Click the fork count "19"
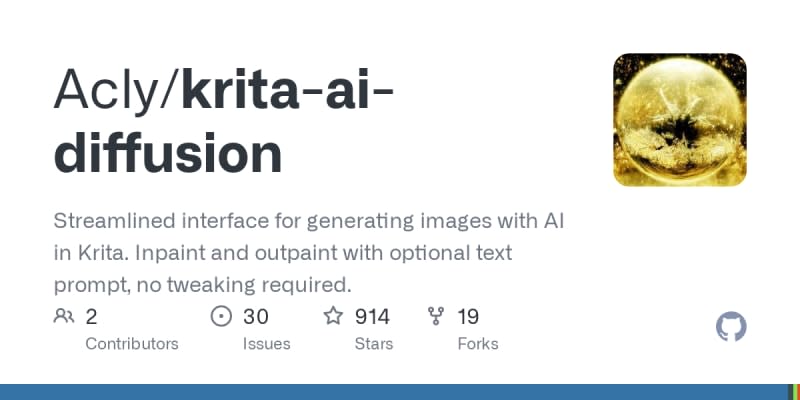Viewport: 800px width, 400px height. tap(468, 317)
